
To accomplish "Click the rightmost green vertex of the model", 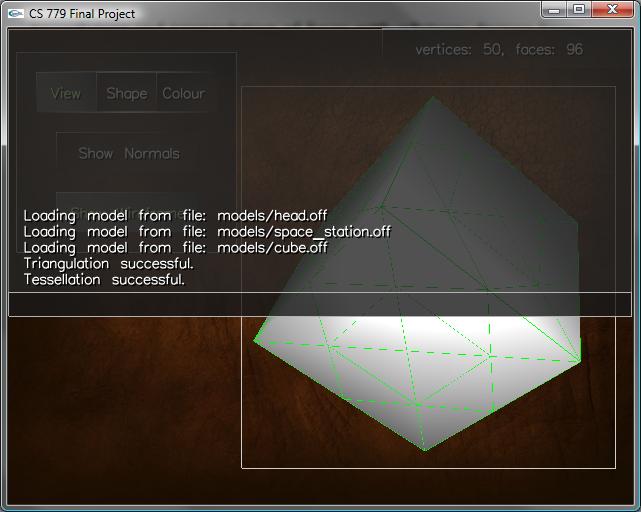I will click(x=580, y=361).
